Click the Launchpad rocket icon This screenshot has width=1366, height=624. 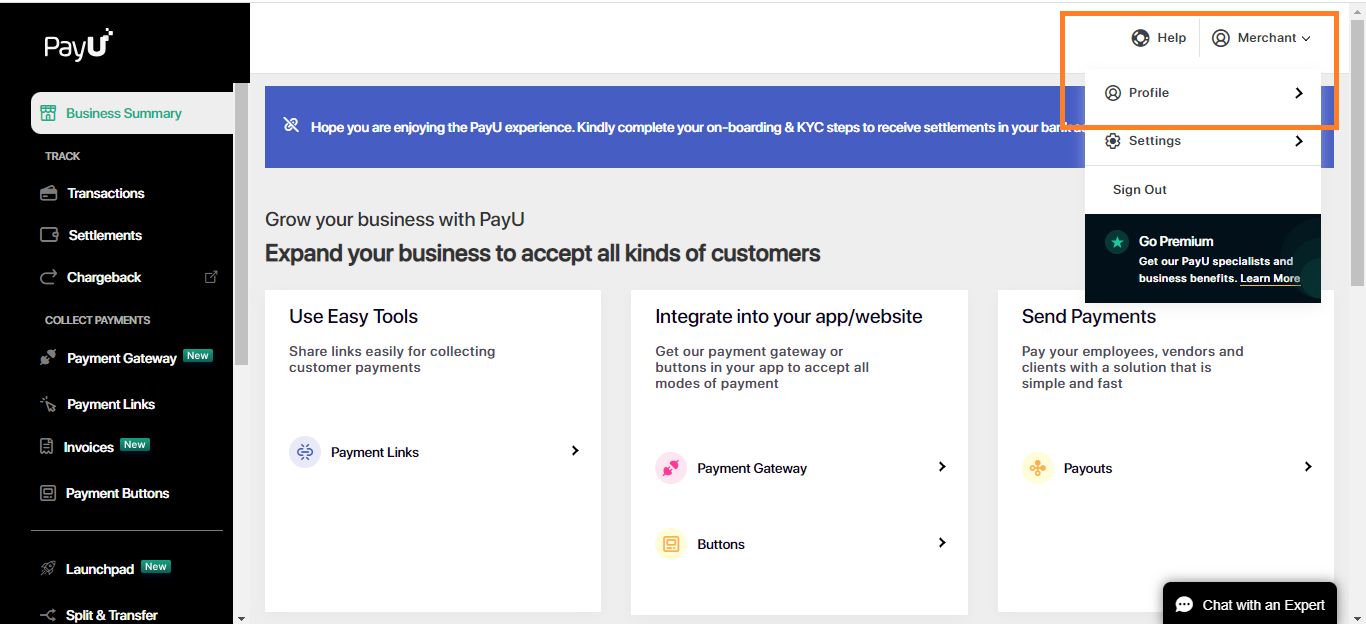point(48,569)
